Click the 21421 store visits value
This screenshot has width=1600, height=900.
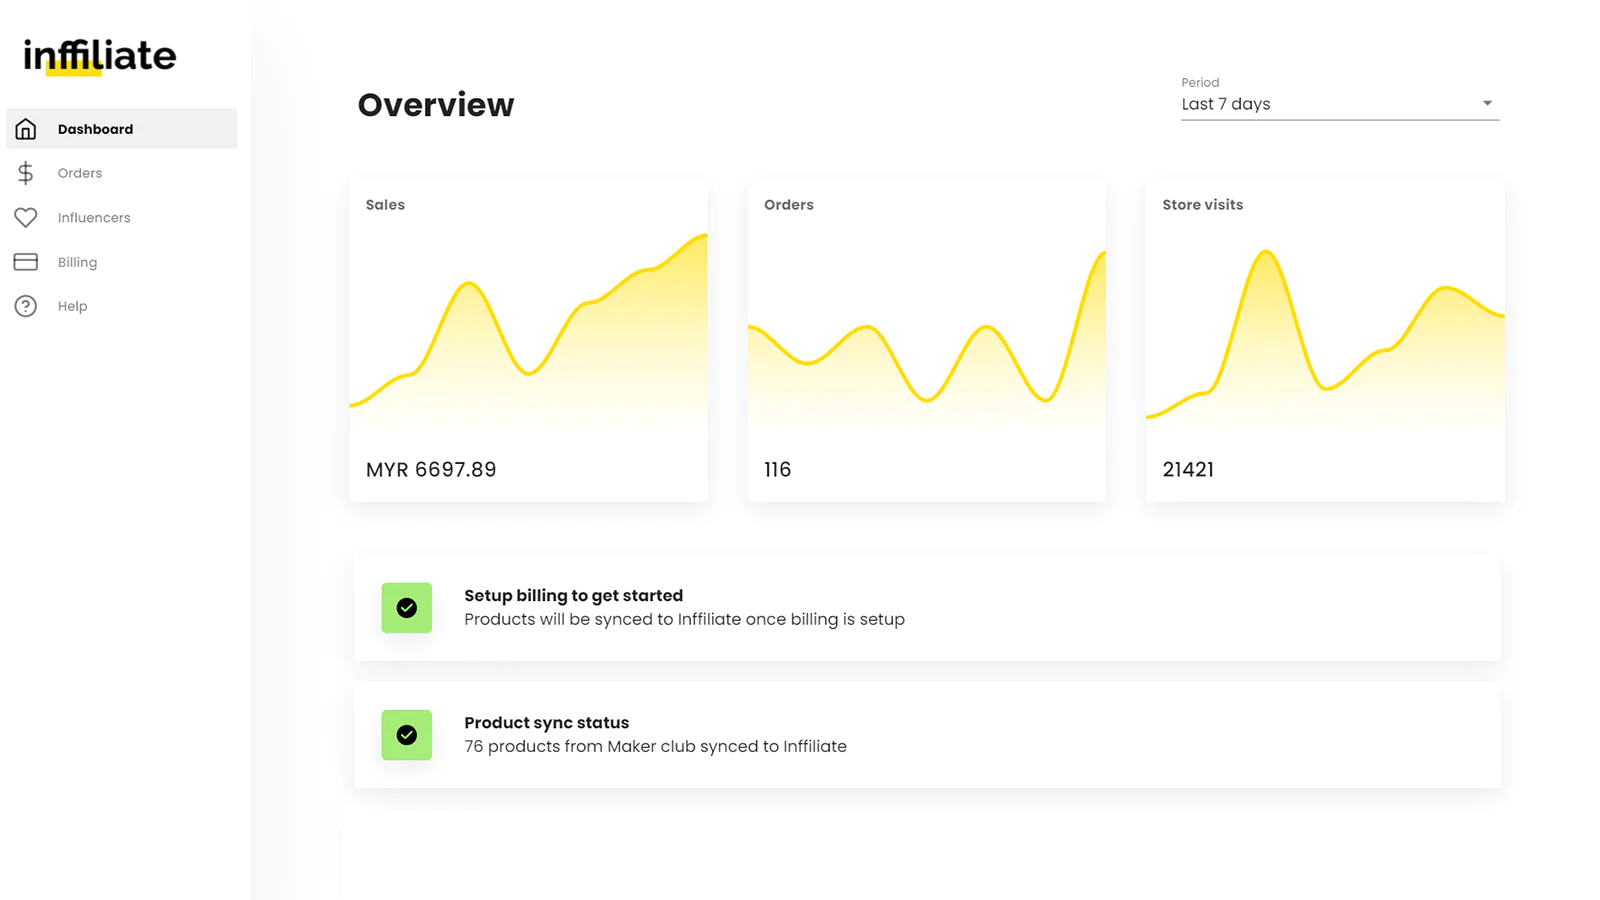click(x=1188, y=470)
